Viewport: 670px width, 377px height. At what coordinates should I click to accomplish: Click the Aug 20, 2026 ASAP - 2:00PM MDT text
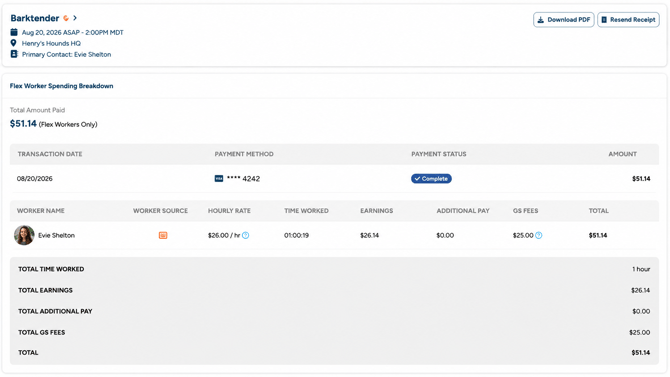point(73,32)
